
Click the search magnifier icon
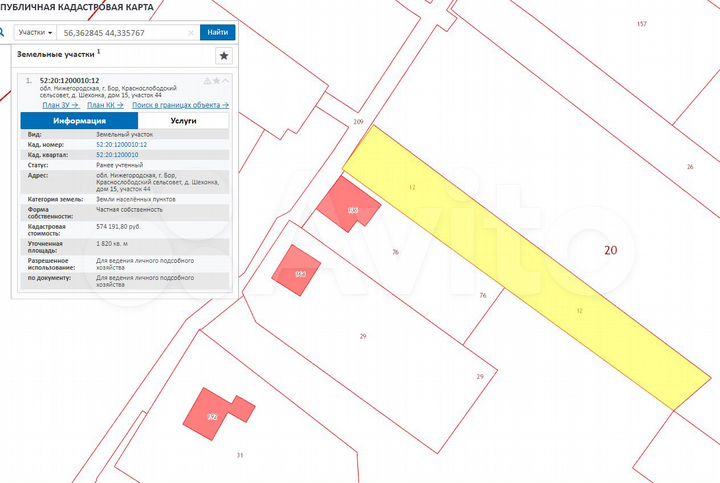pos(5,32)
